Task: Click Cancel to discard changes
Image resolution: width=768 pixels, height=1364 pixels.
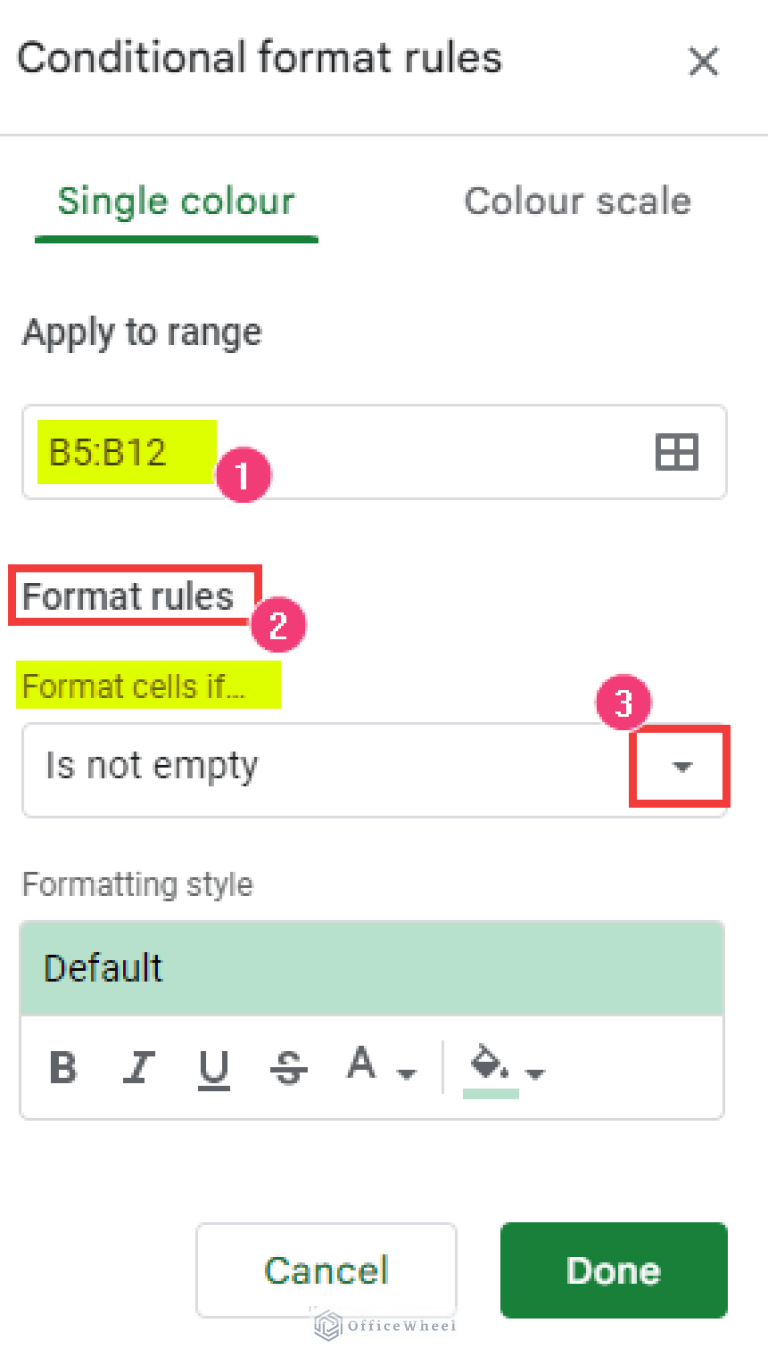Action: [x=326, y=1270]
